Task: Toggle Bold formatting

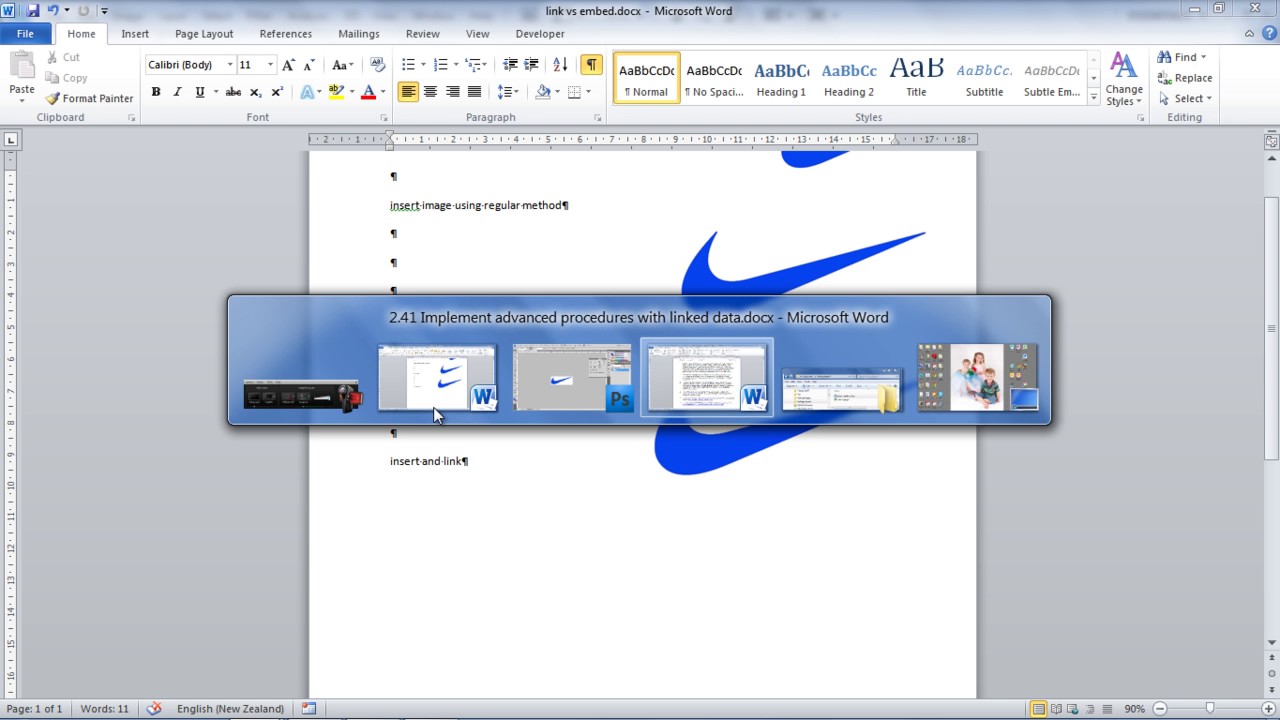Action: pos(156,92)
